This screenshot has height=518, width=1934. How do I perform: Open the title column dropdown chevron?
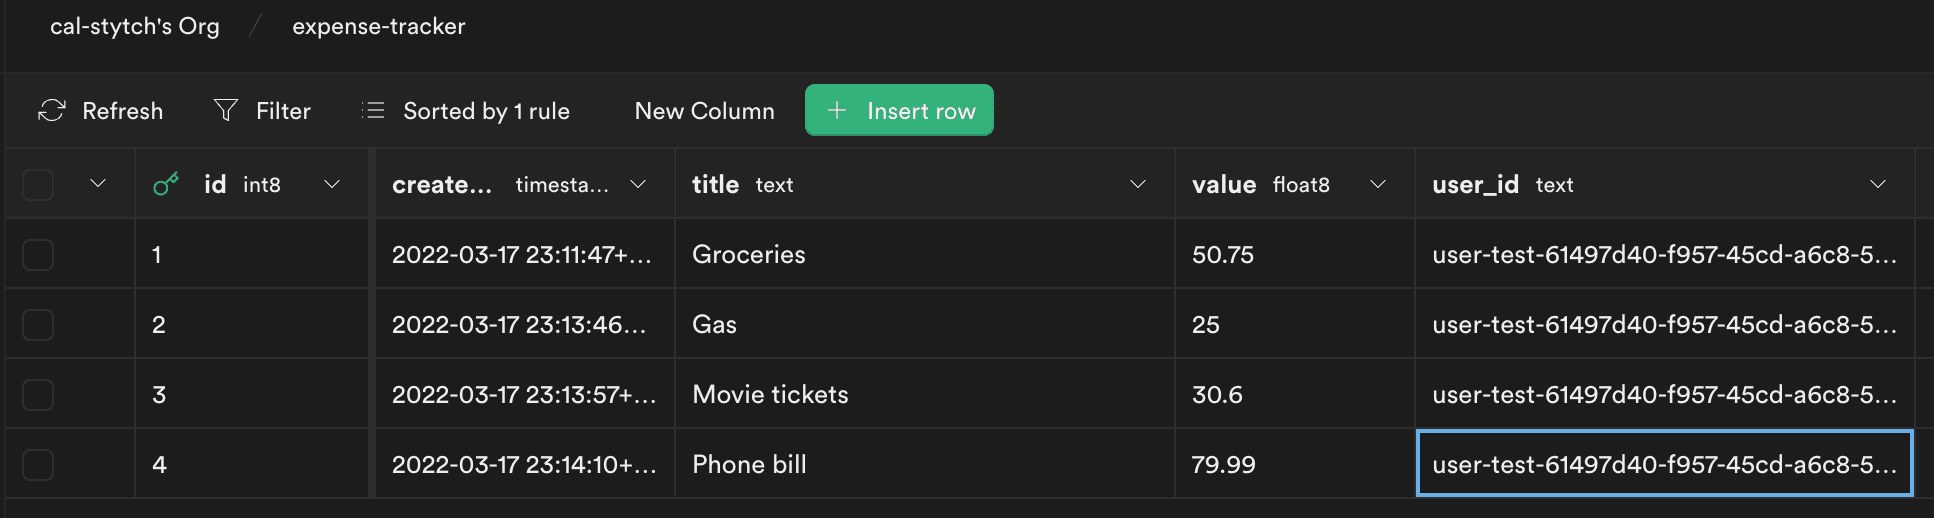coord(1137,184)
